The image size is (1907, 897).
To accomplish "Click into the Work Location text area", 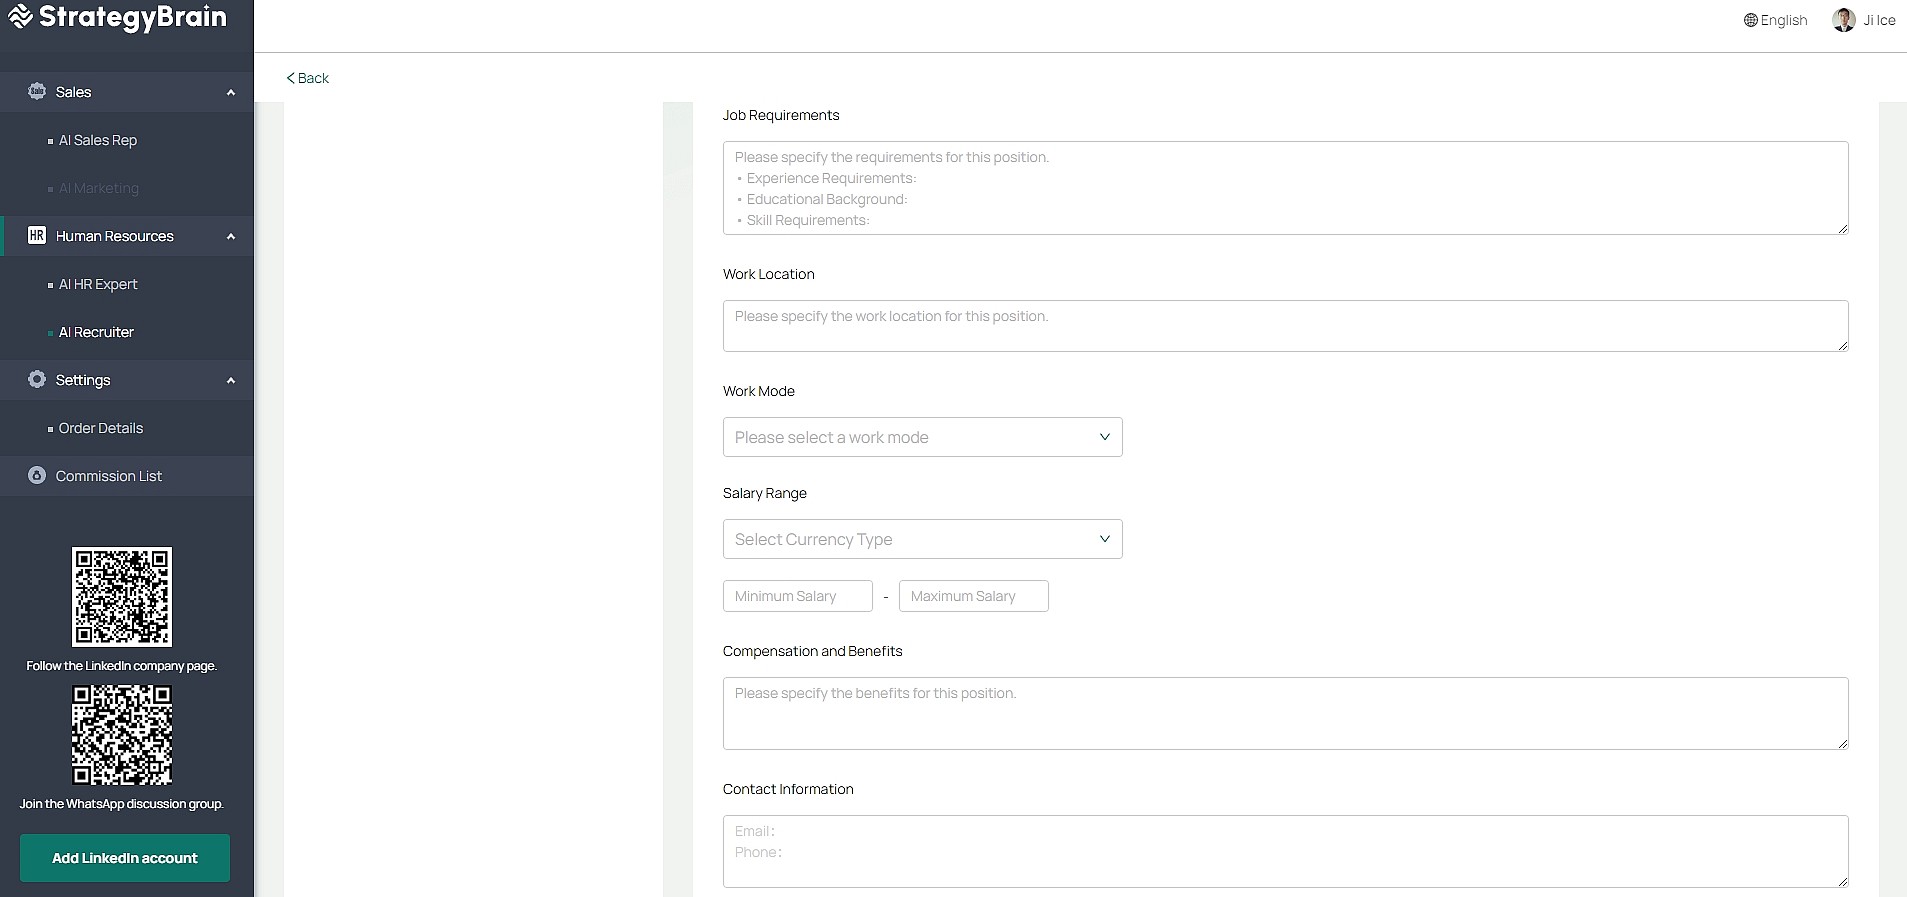I will click(1285, 326).
